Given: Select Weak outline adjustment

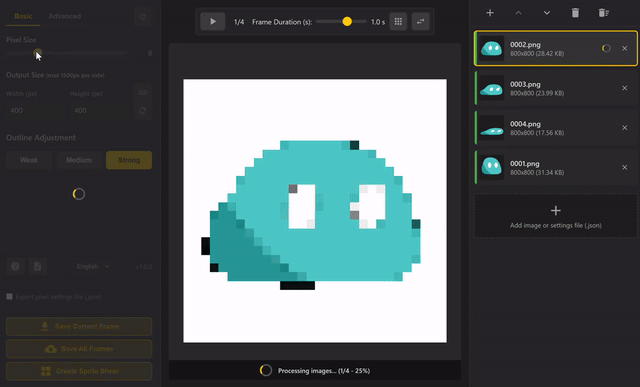Looking at the screenshot, I should [29, 160].
